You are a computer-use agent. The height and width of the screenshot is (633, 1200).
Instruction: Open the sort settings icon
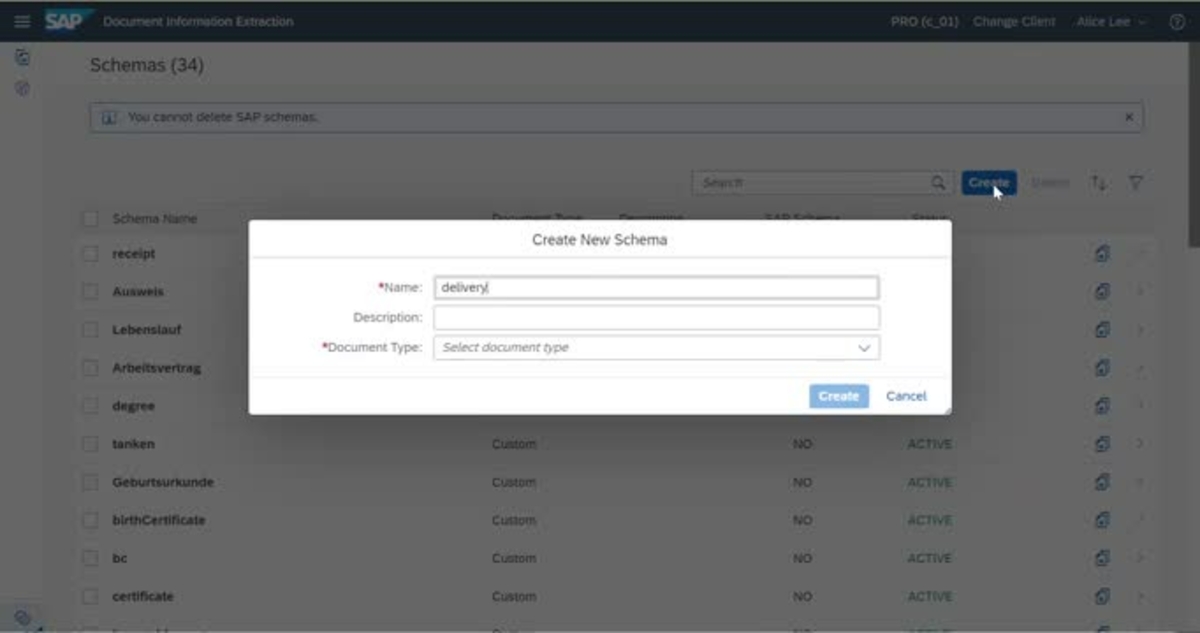(1101, 183)
